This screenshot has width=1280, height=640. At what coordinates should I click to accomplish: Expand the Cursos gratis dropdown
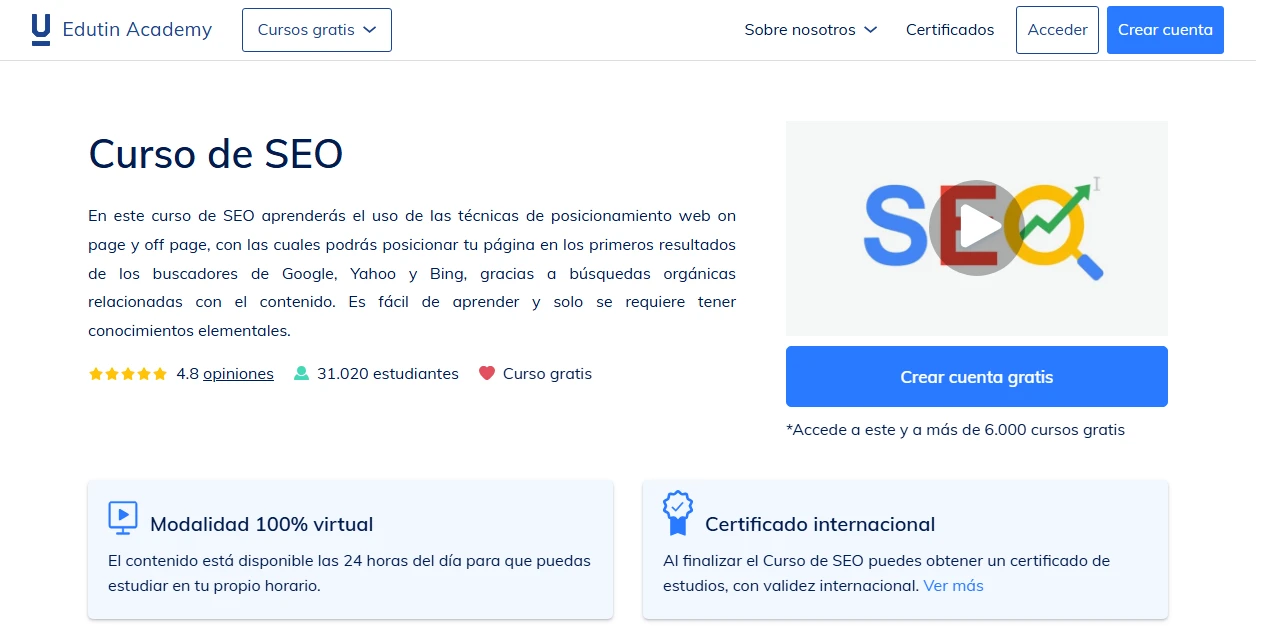317,30
